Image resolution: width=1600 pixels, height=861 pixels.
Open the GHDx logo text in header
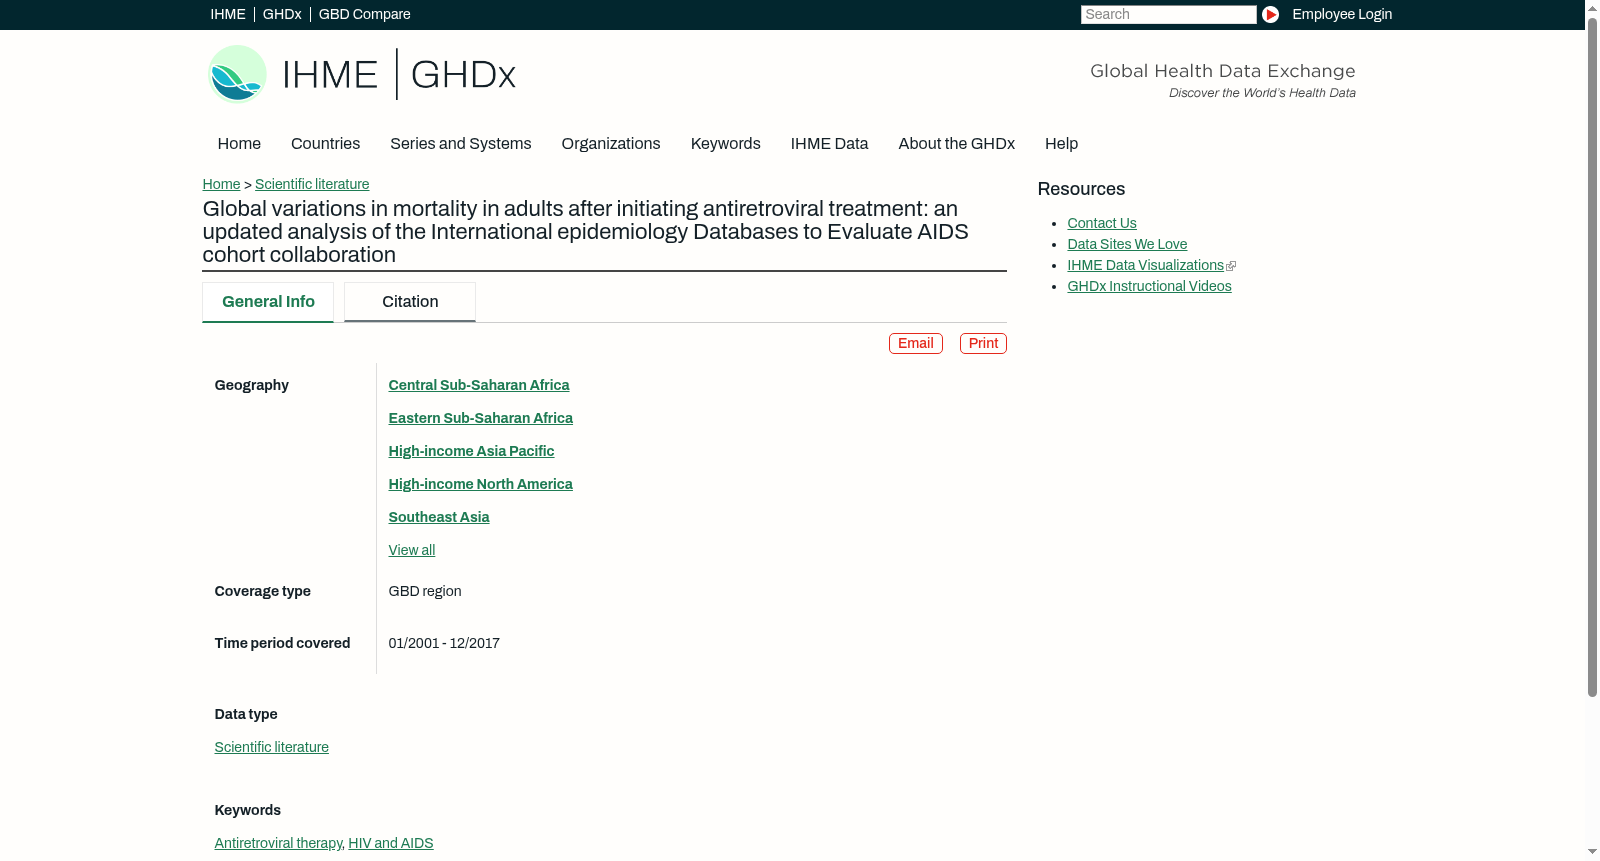point(463,75)
